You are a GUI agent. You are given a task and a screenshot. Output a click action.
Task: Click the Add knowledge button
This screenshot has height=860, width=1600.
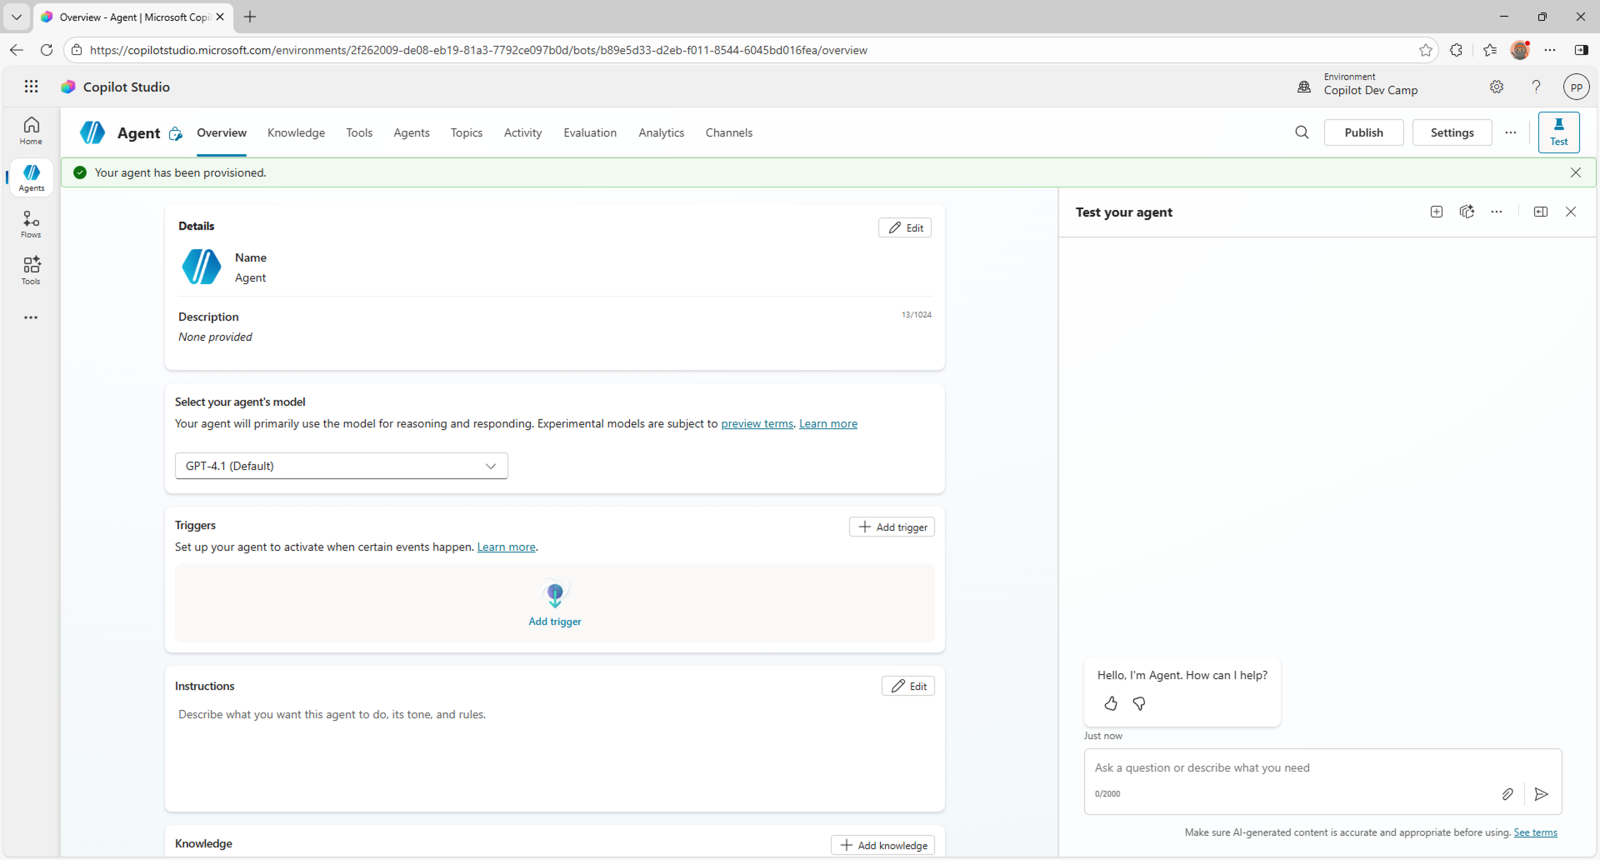(x=883, y=845)
